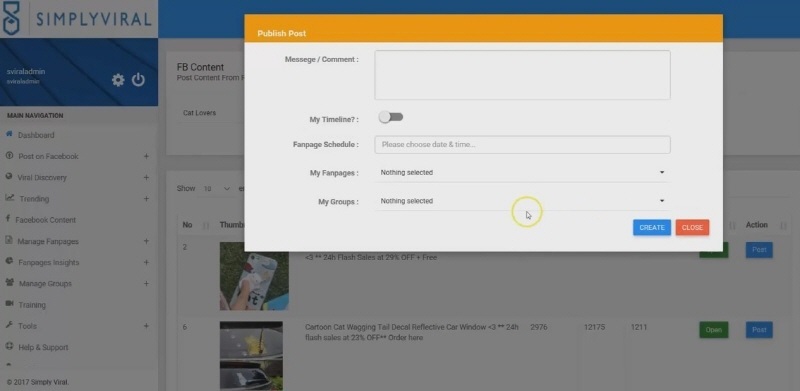Go to Dashboard in main navigation

(36, 135)
